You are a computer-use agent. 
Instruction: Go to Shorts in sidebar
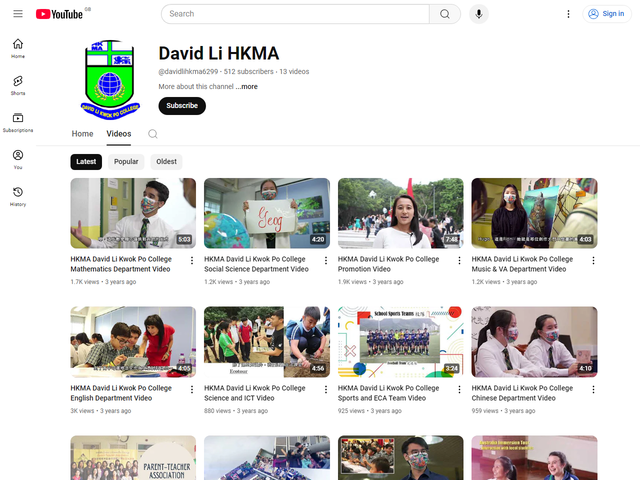[18, 85]
